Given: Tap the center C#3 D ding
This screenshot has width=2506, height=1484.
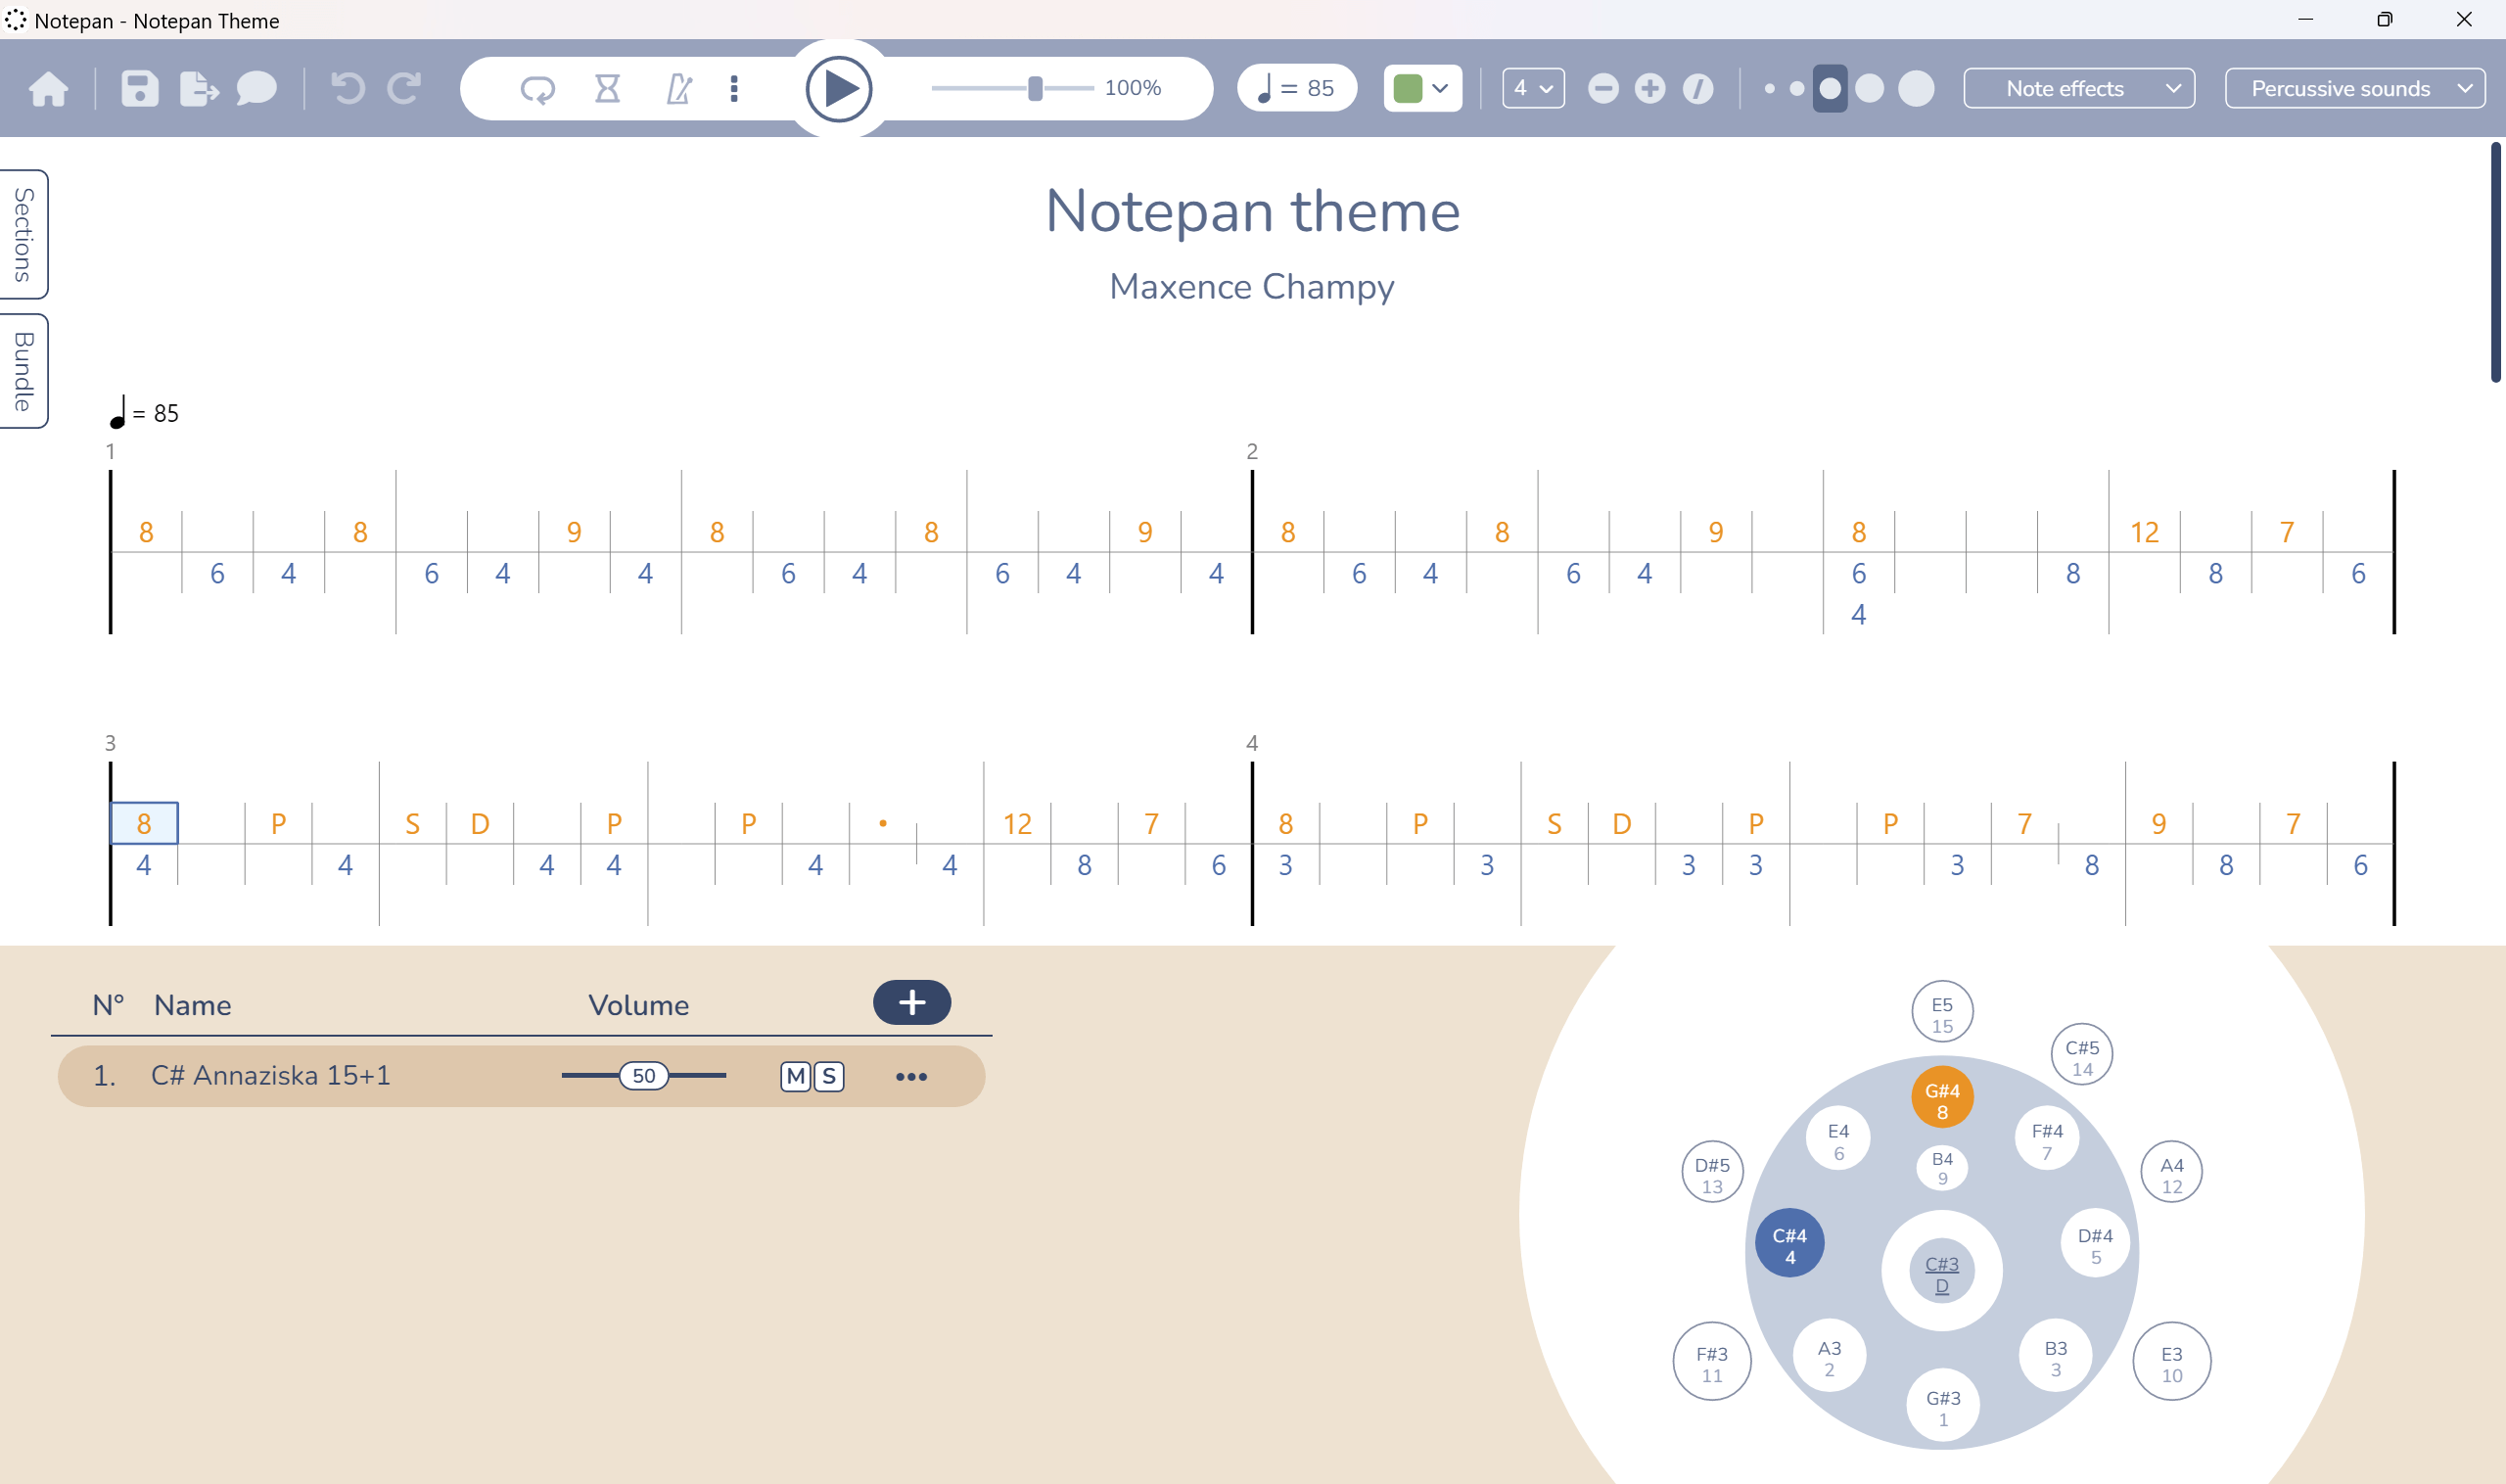Looking at the screenshot, I should 1942,1272.
